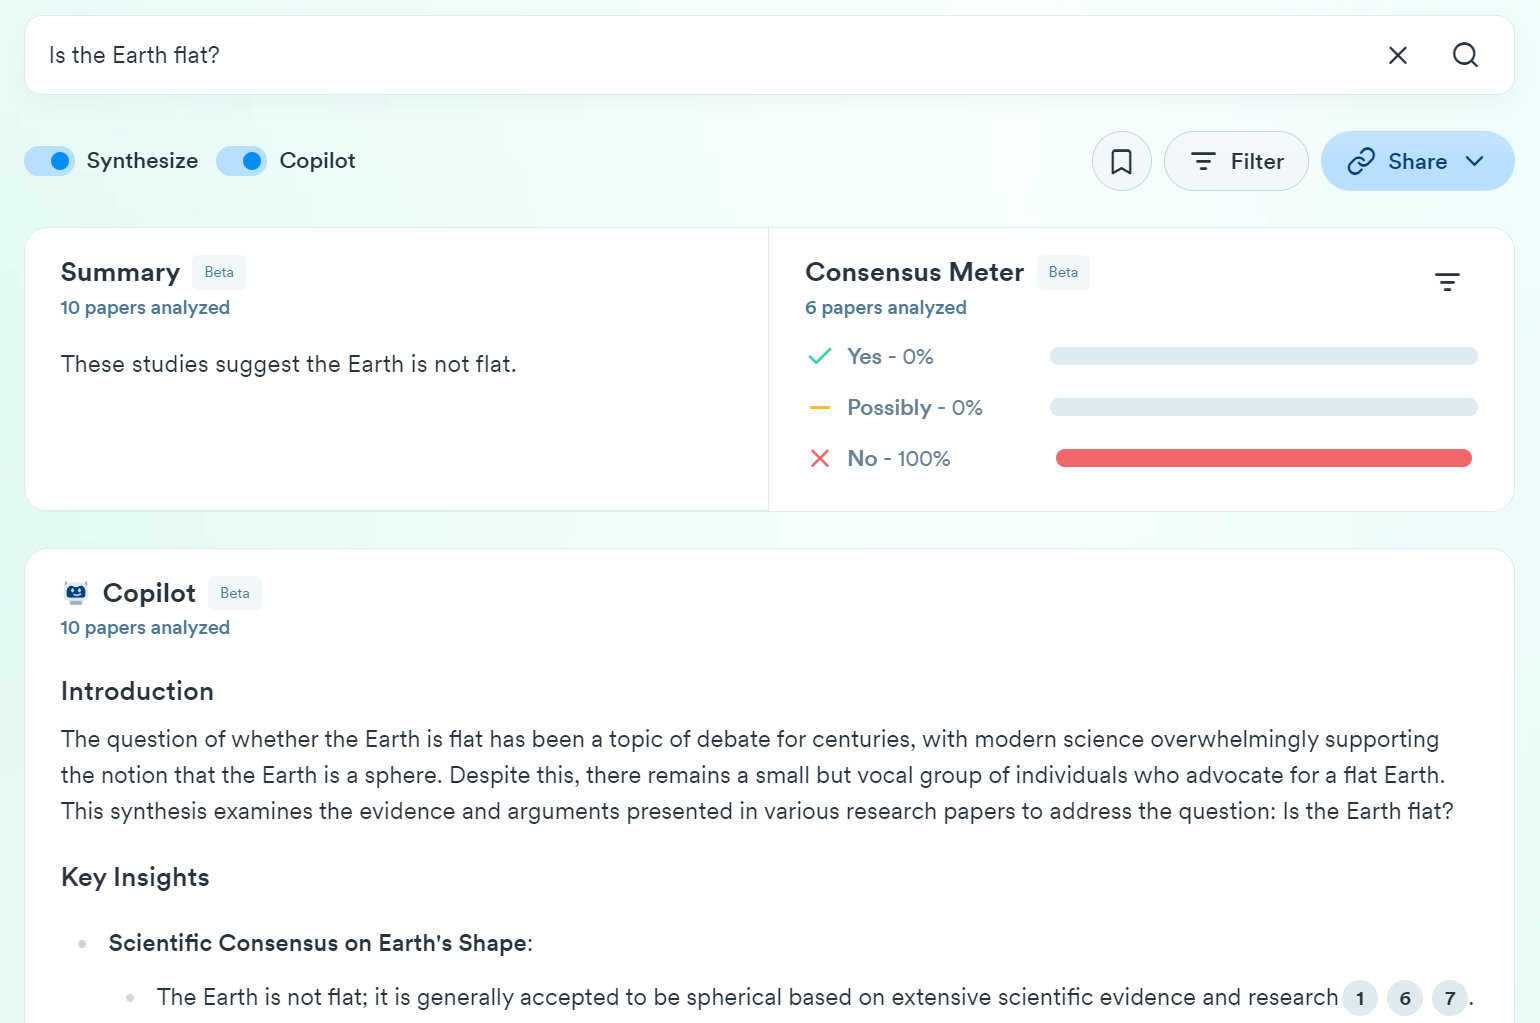1540x1023 pixels.
Task: Click into the search field with 'Is the Earth flat?'
Action: [x=700, y=55]
